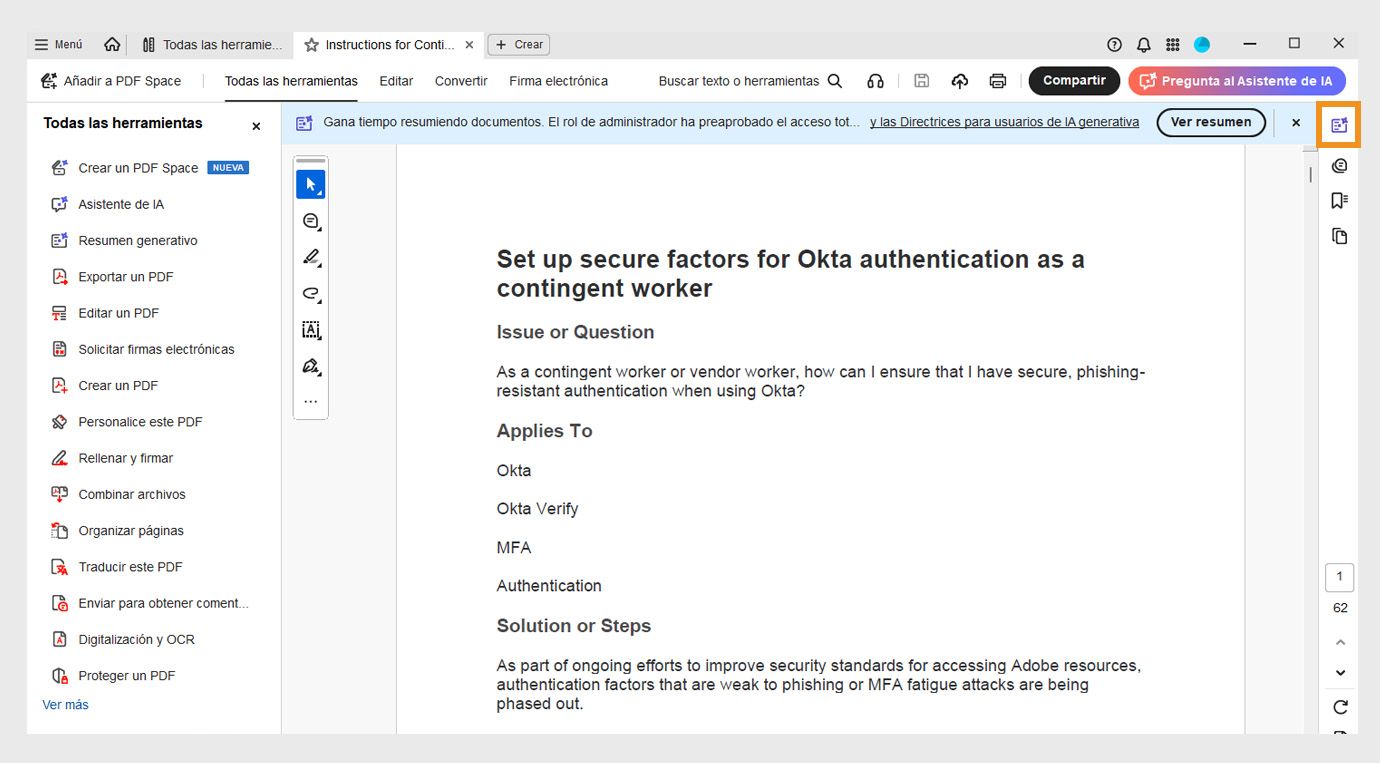1380x763 pixels.
Task: Activate the text box tool
Action: pyautogui.click(x=310, y=330)
